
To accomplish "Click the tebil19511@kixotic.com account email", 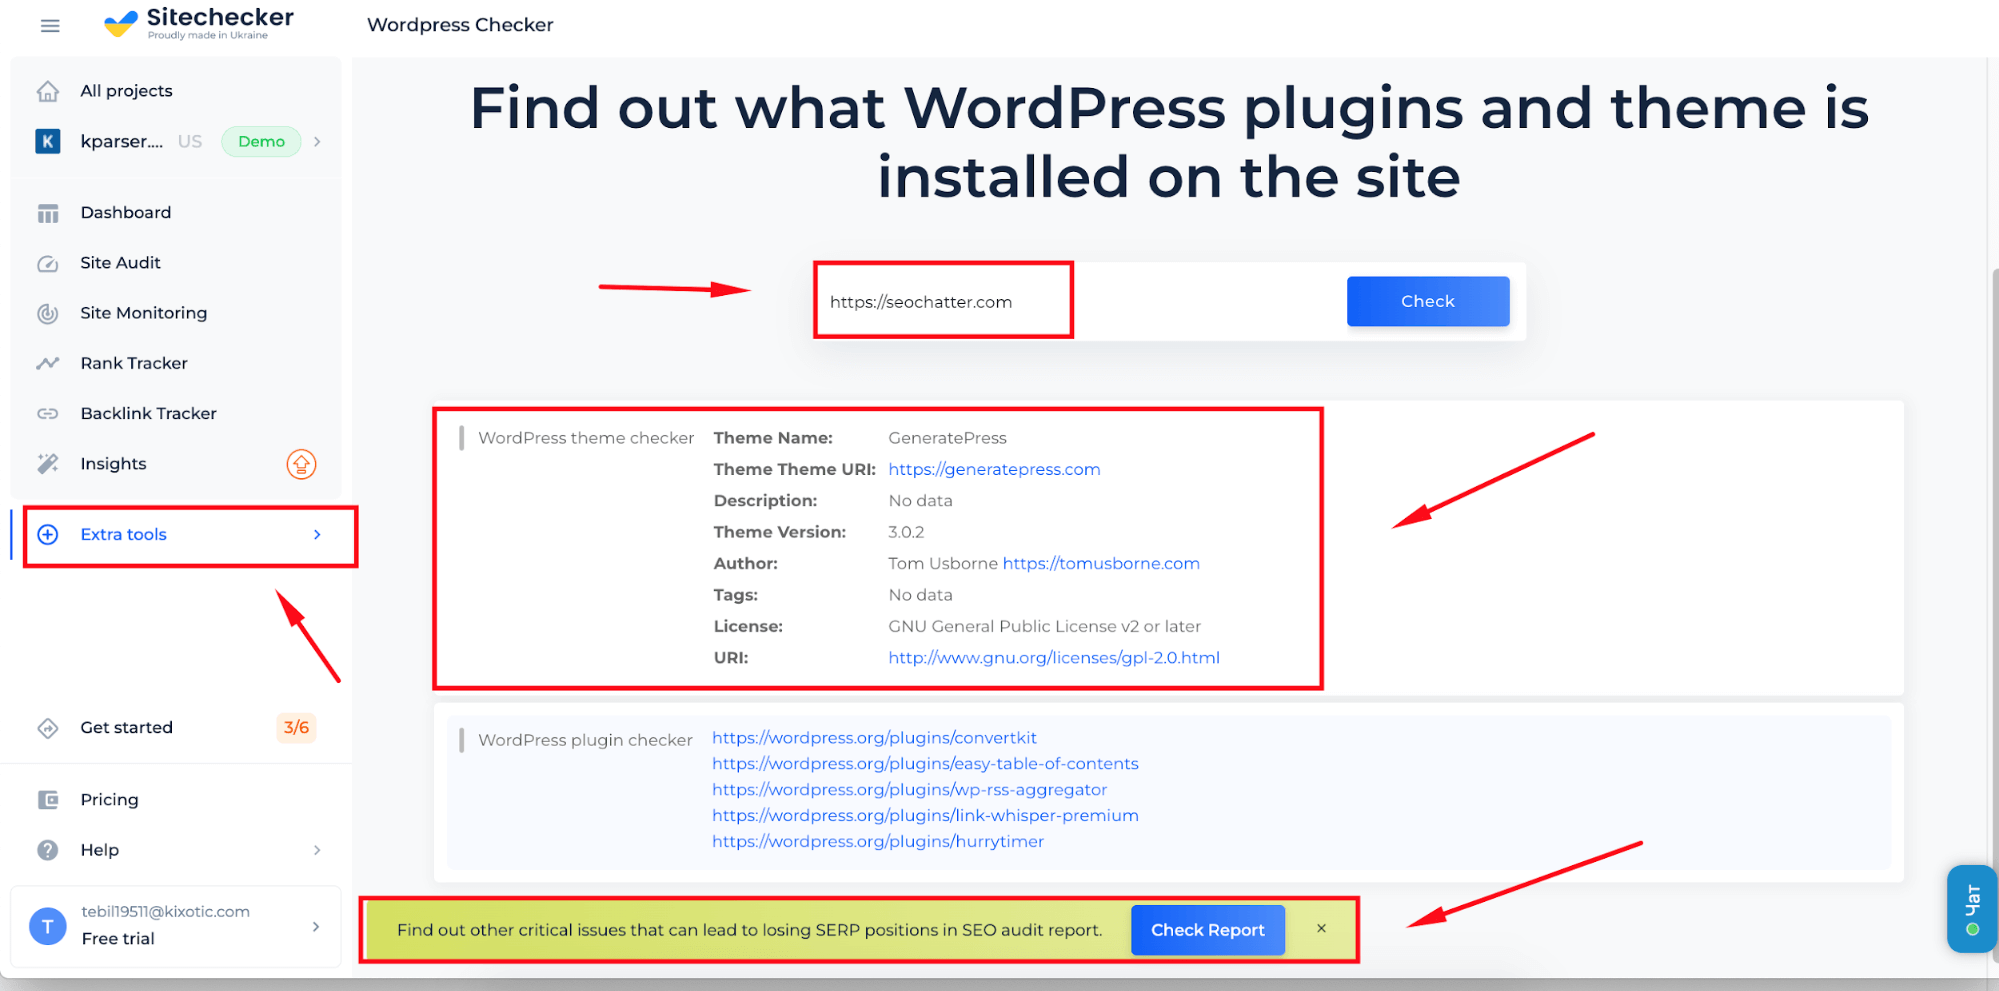I will pyautogui.click(x=166, y=911).
